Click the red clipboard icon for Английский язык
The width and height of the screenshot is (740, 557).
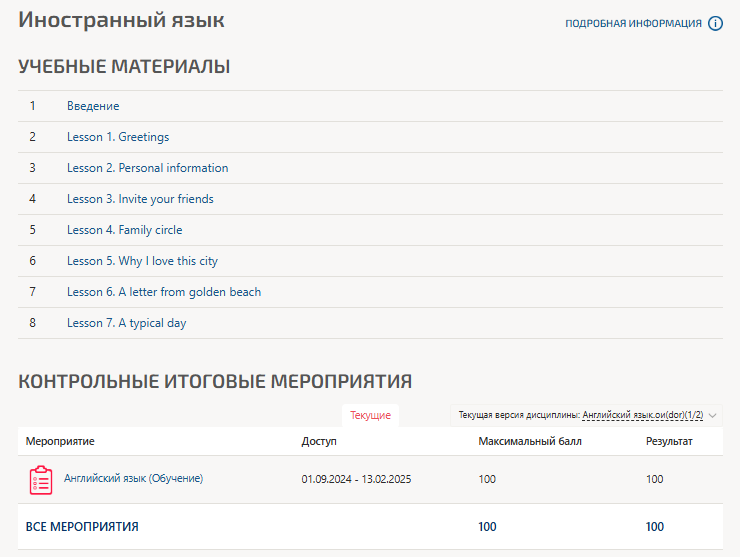(x=41, y=480)
